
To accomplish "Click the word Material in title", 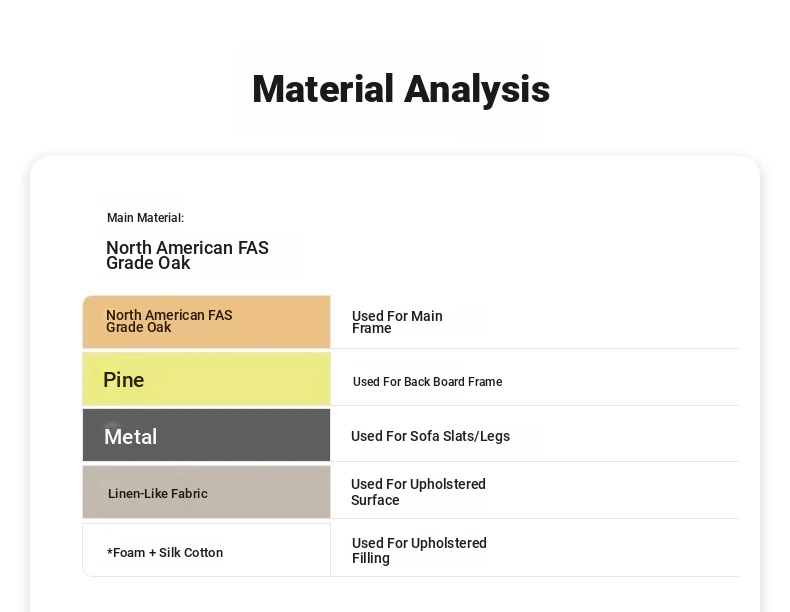I will pyautogui.click(x=323, y=88).
